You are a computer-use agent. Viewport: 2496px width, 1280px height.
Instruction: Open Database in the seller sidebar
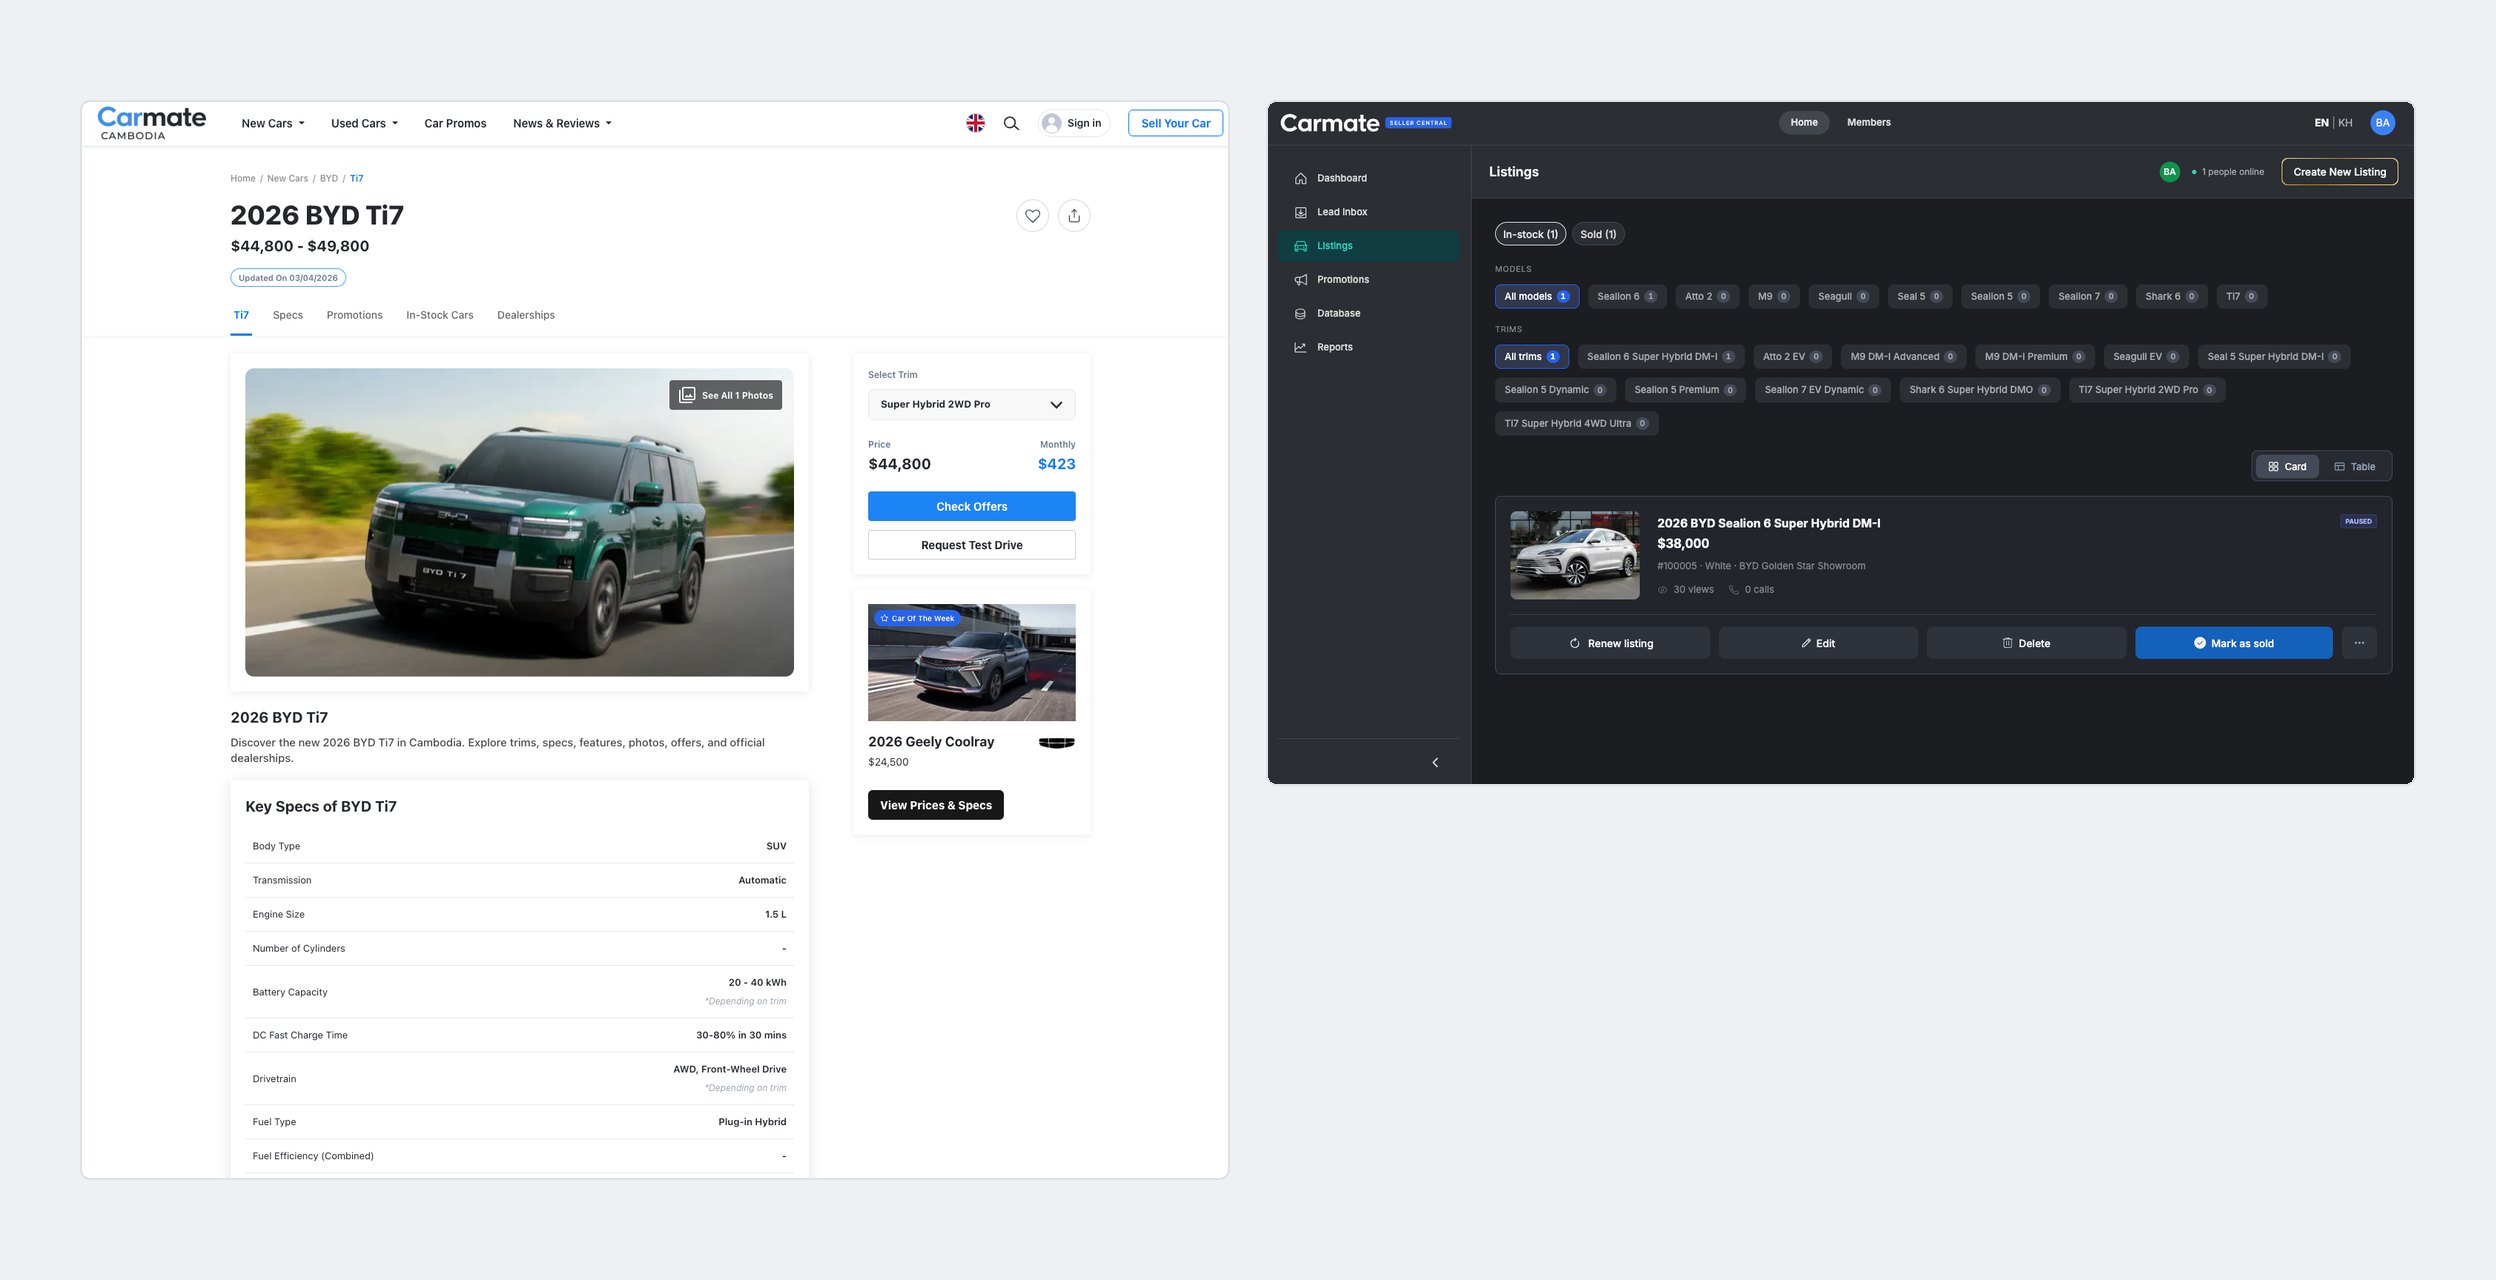point(1368,313)
